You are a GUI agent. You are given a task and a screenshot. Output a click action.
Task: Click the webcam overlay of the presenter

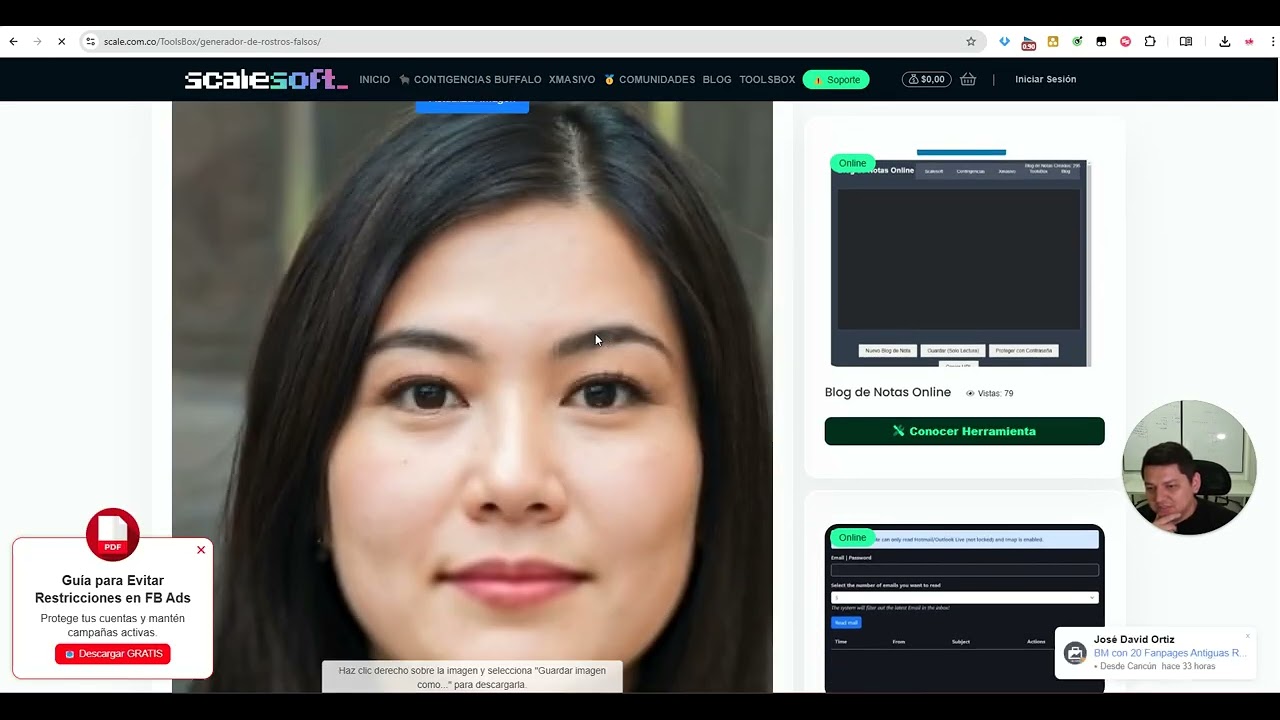pos(1188,467)
